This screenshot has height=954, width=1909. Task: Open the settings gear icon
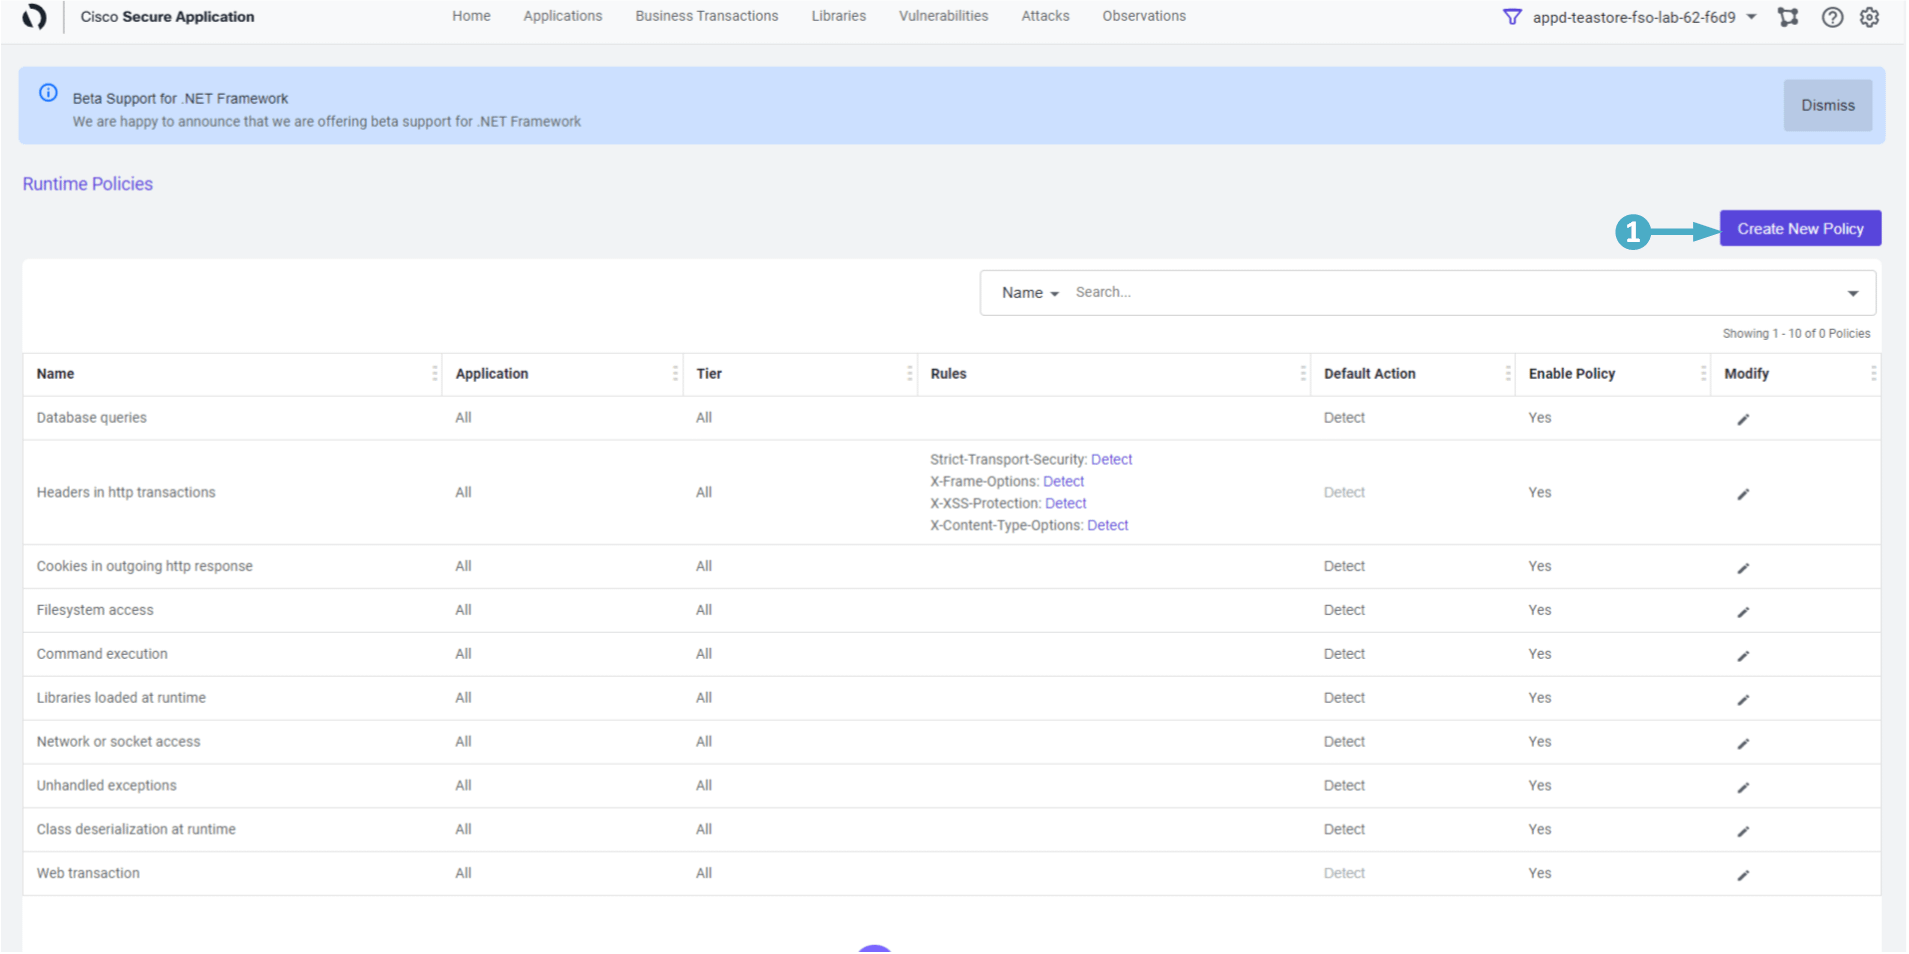click(1869, 17)
